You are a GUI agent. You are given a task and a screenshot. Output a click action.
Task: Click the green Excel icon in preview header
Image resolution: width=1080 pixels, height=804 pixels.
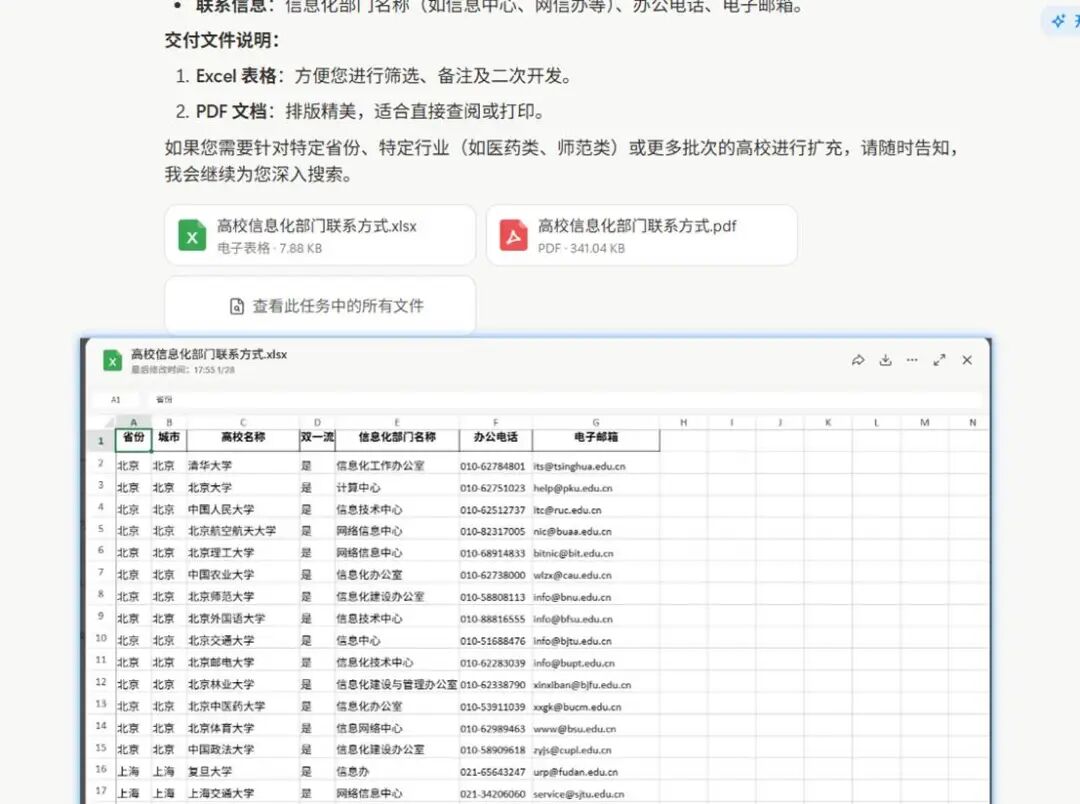pos(112,361)
